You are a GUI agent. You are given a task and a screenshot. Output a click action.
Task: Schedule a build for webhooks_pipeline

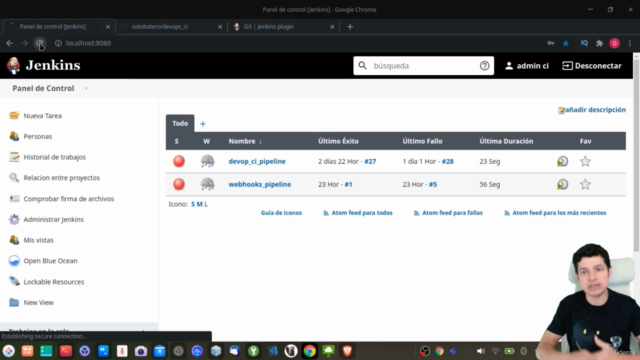[562, 184]
